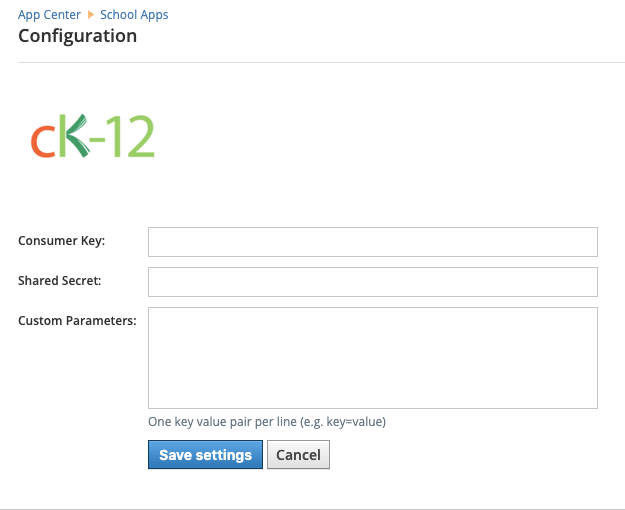Image resolution: width=625 pixels, height=510 pixels.
Task: Click inside the Custom Parameters text area
Action: point(372,357)
